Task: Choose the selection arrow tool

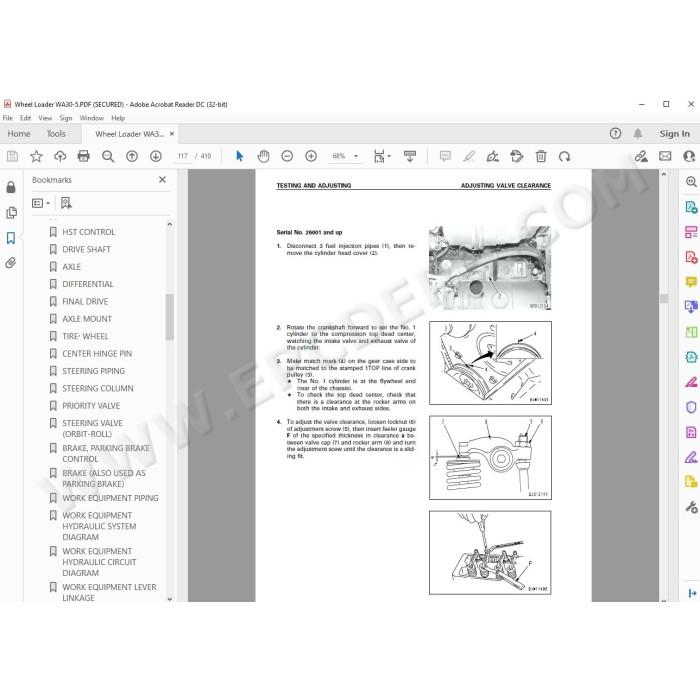Action: click(x=240, y=156)
